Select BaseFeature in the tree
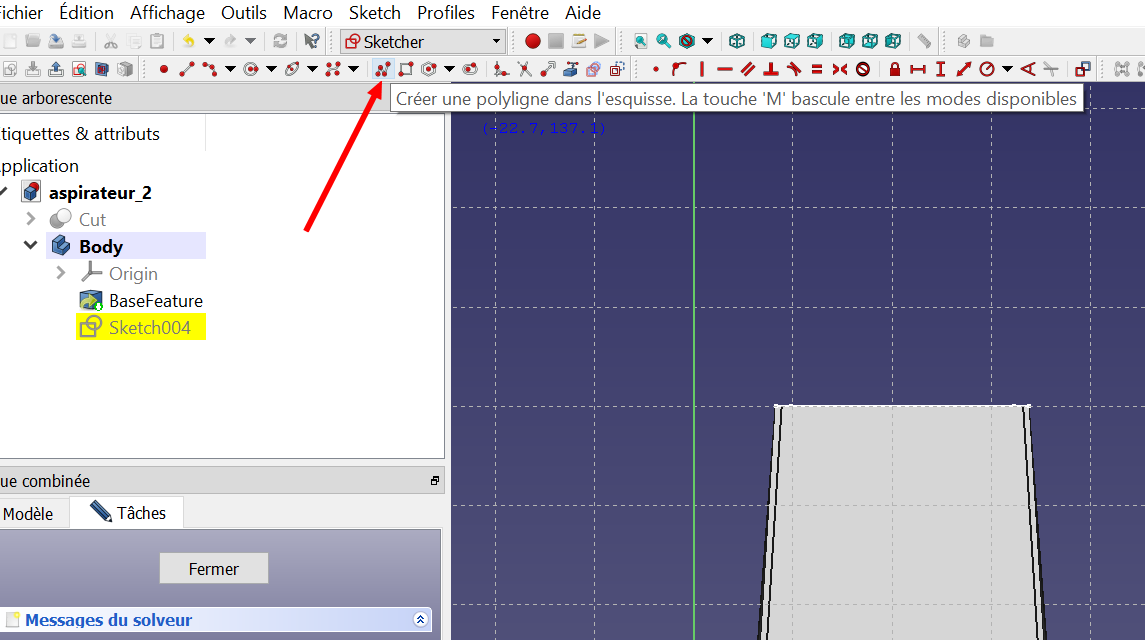Image resolution: width=1145 pixels, height=640 pixels. tap(141, 300)
